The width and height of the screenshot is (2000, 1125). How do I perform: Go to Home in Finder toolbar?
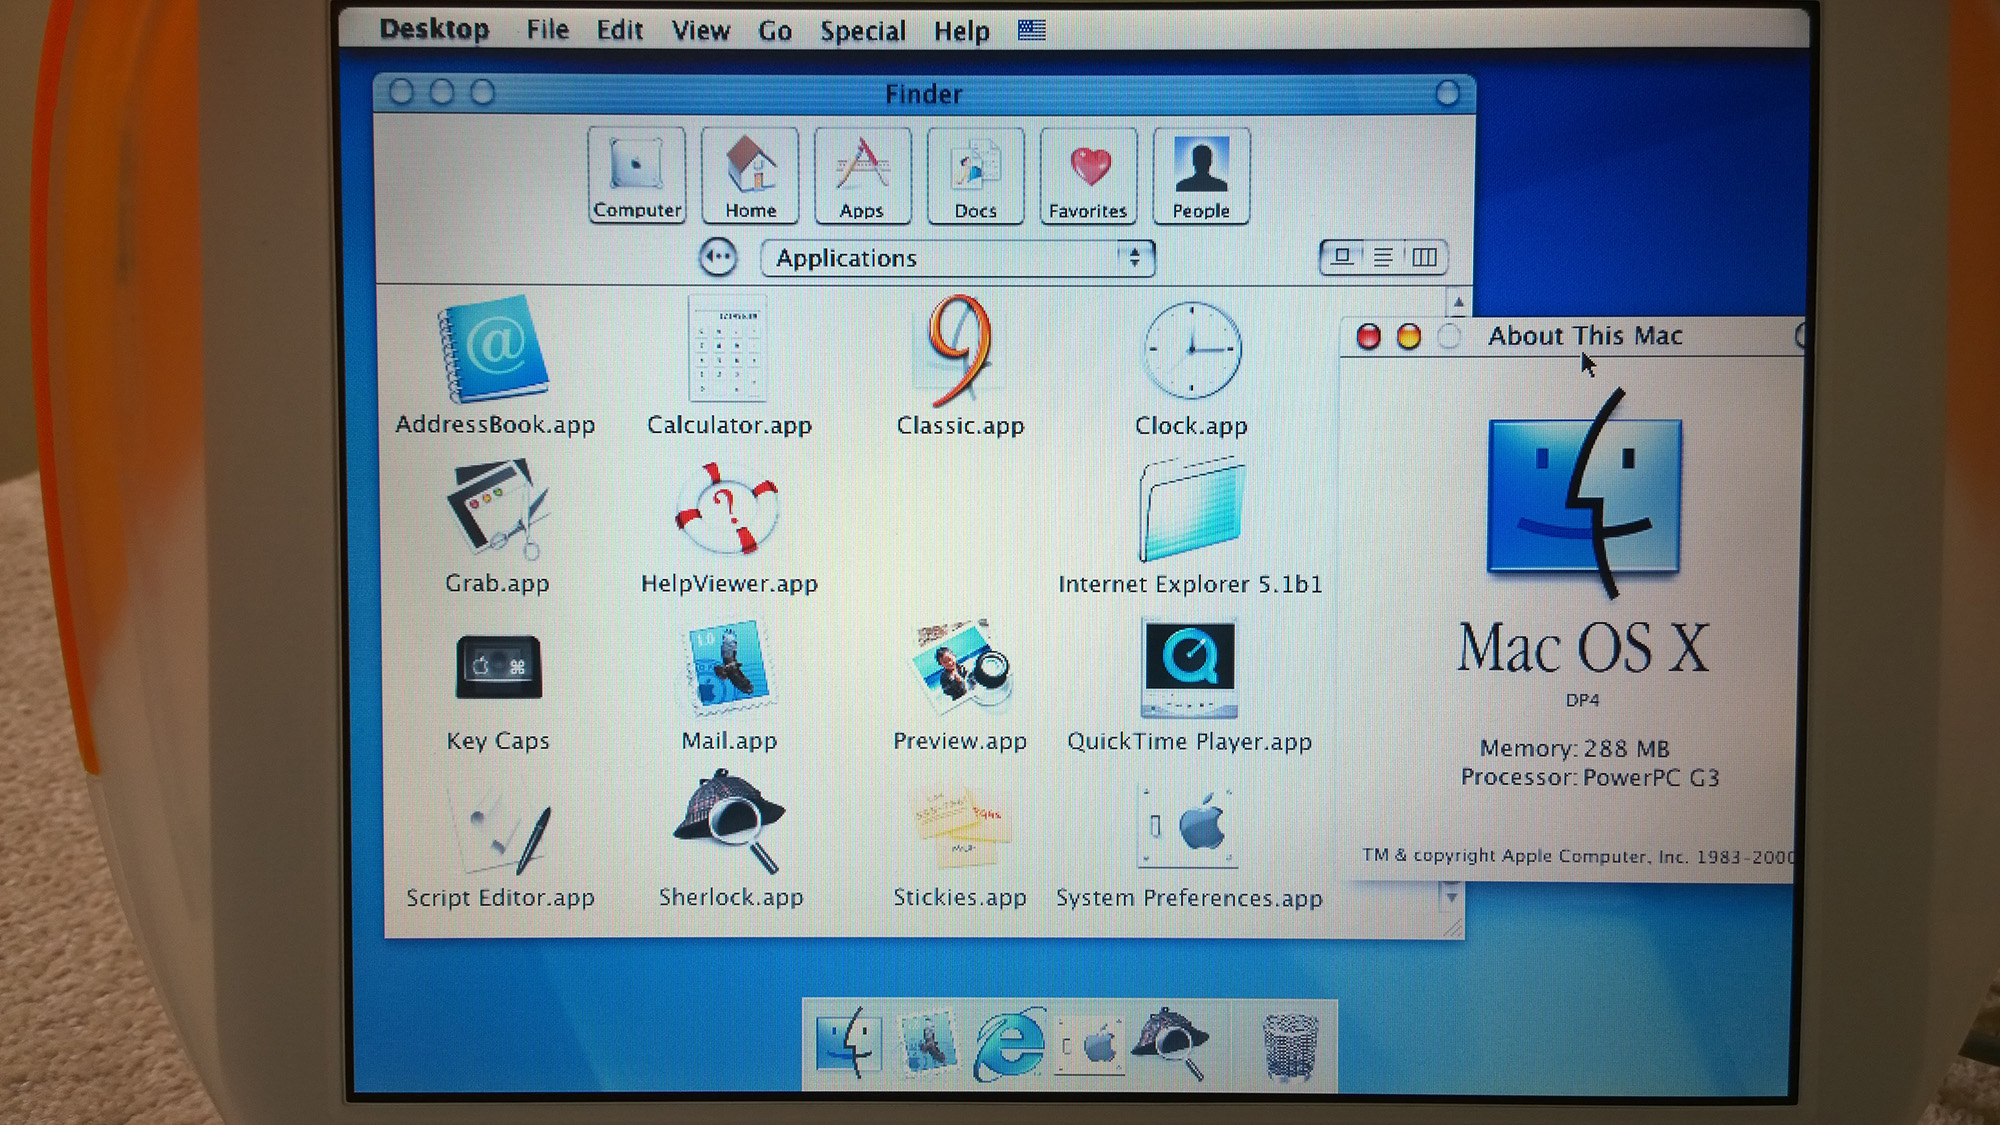click(750, 175)
